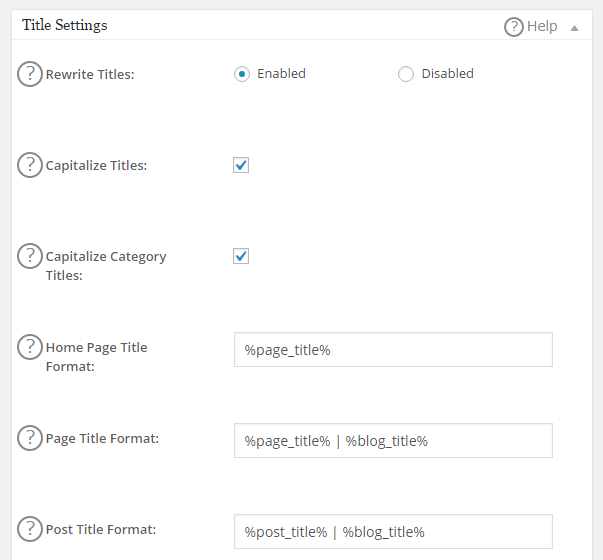Select the Enabled radio button
This screenshot has width=603, height=560.
pyautogui.click(x=241, y=74)
